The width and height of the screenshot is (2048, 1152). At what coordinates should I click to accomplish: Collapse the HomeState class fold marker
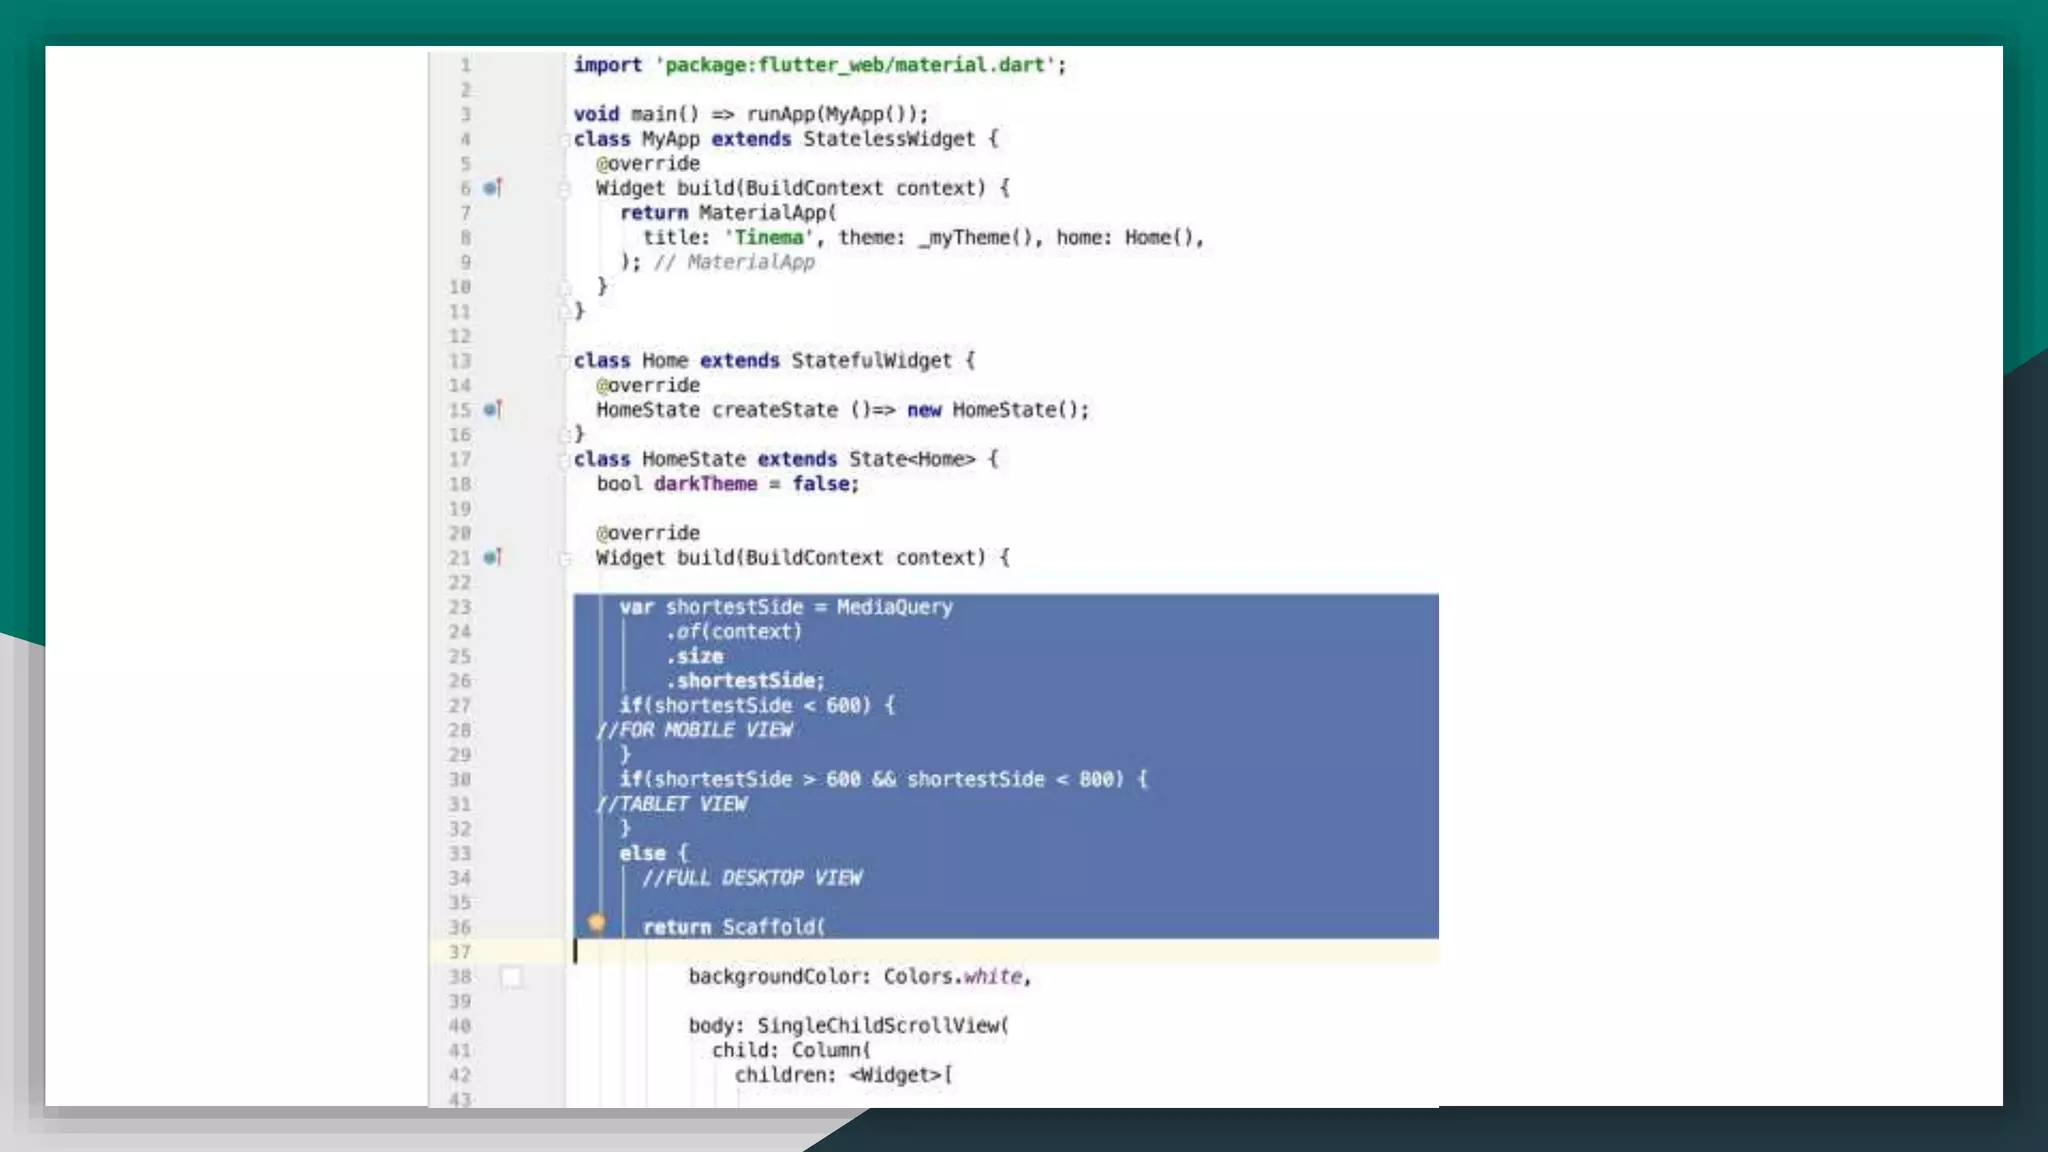tap(564, 460)
